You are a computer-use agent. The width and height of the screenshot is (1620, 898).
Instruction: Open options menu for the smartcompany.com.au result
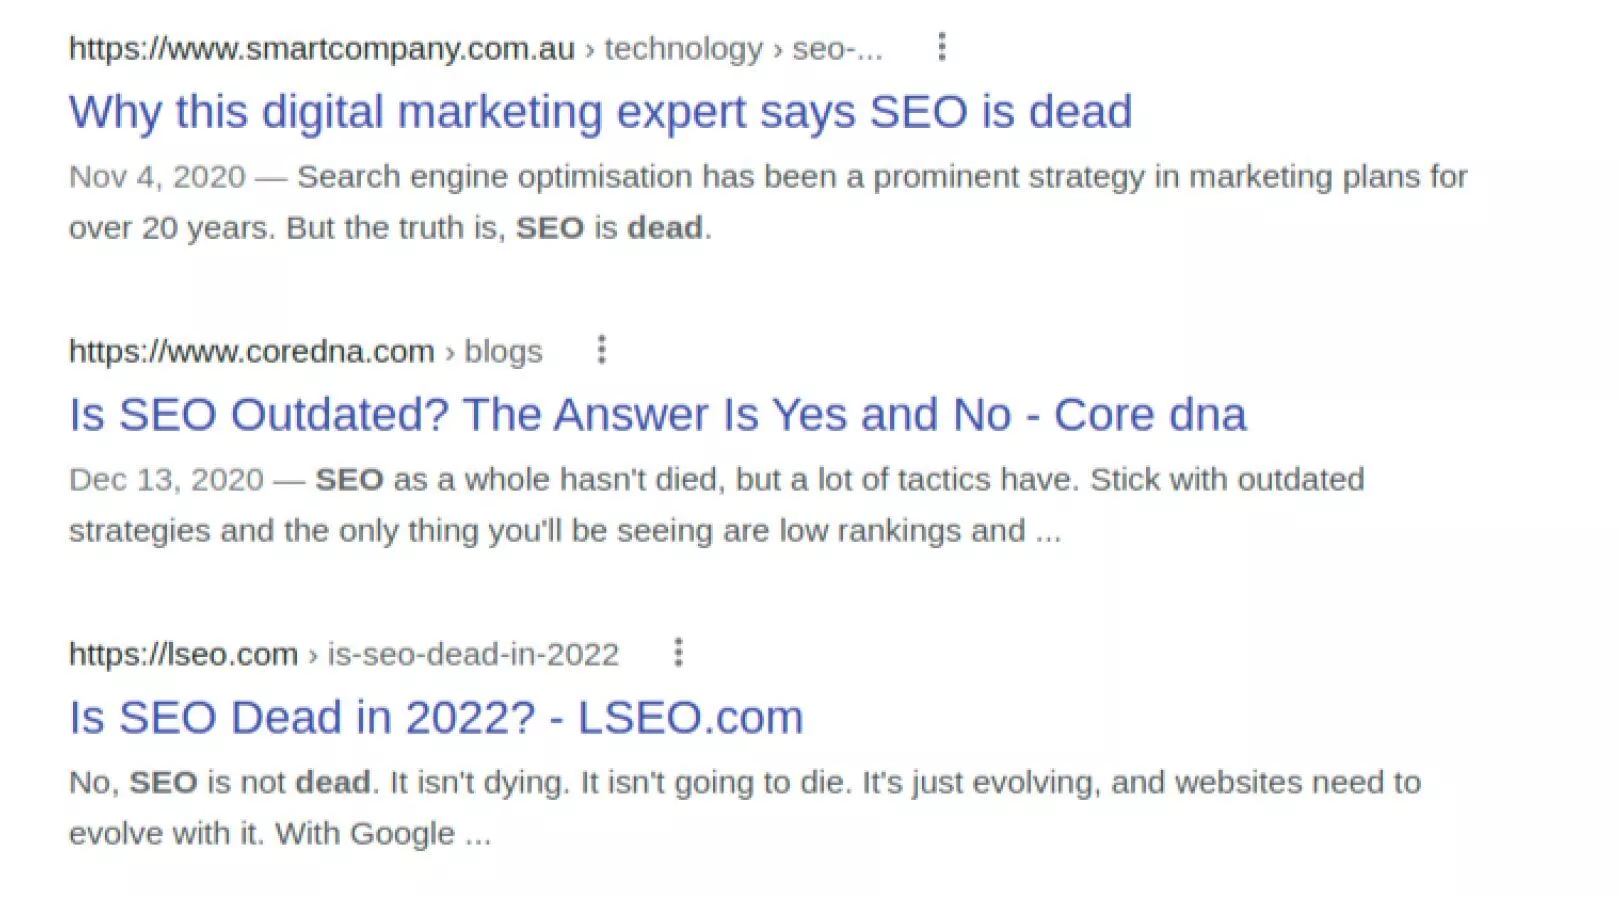pos(941,47)
